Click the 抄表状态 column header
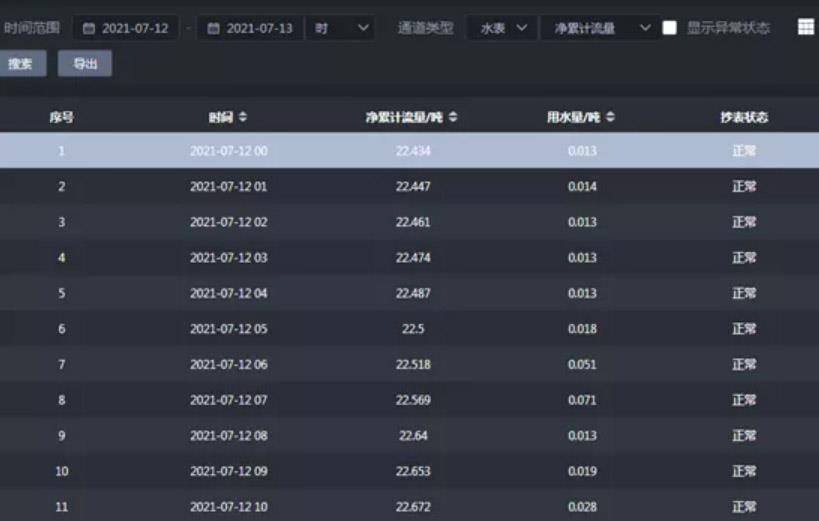 click(744, 118)
